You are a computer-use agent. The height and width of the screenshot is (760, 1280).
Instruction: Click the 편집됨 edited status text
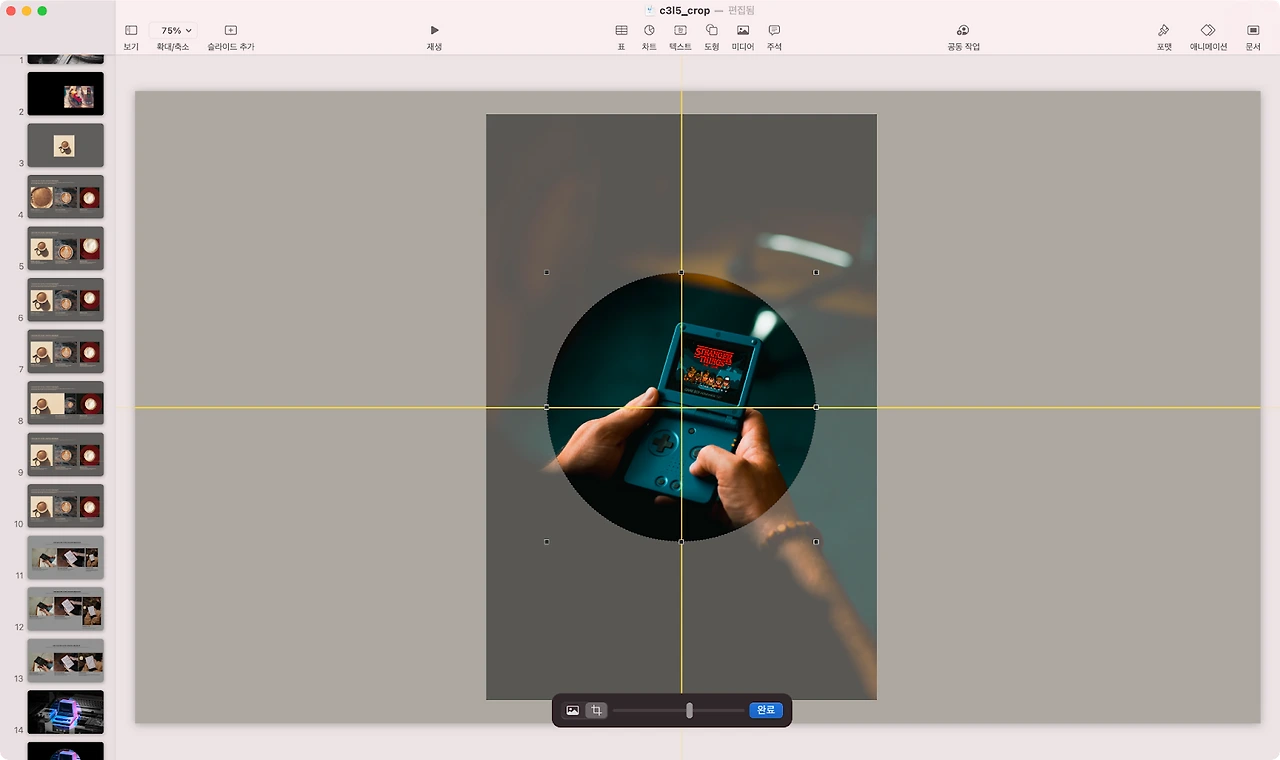pos(741,10)
